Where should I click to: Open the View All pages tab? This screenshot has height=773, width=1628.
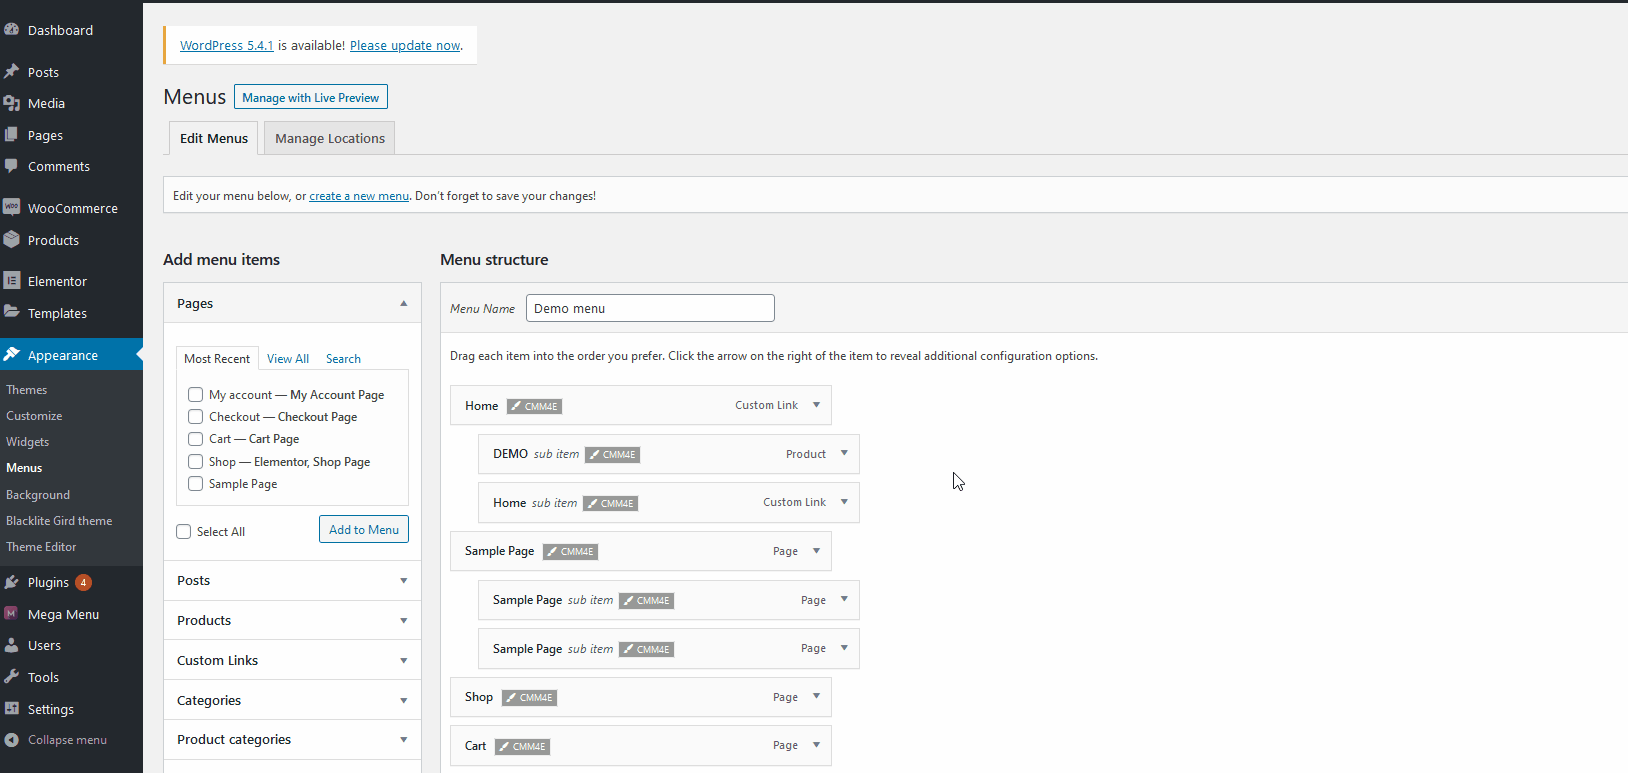(288, 359)
